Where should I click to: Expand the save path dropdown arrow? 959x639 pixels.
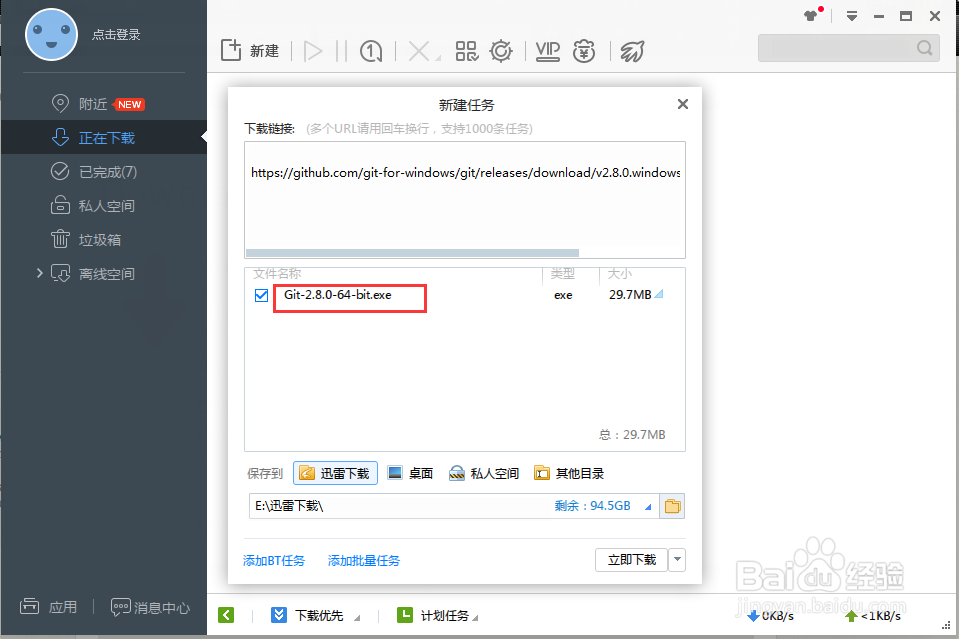[648, 506]
